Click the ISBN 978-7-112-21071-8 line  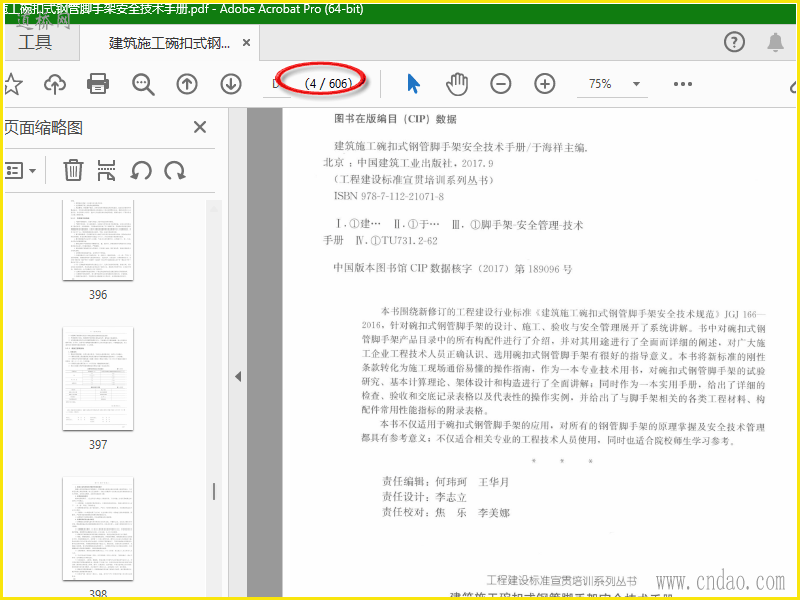pos(389,196)
